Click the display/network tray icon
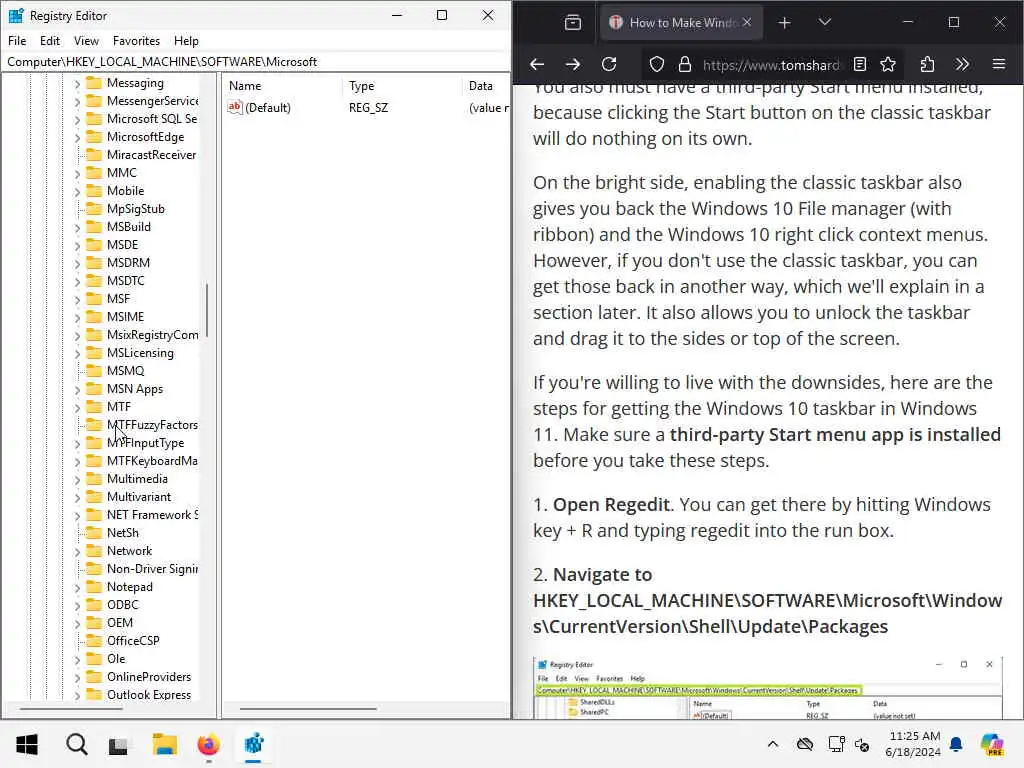The width and height of the screenshot is (1024, 768). [837, 744]
